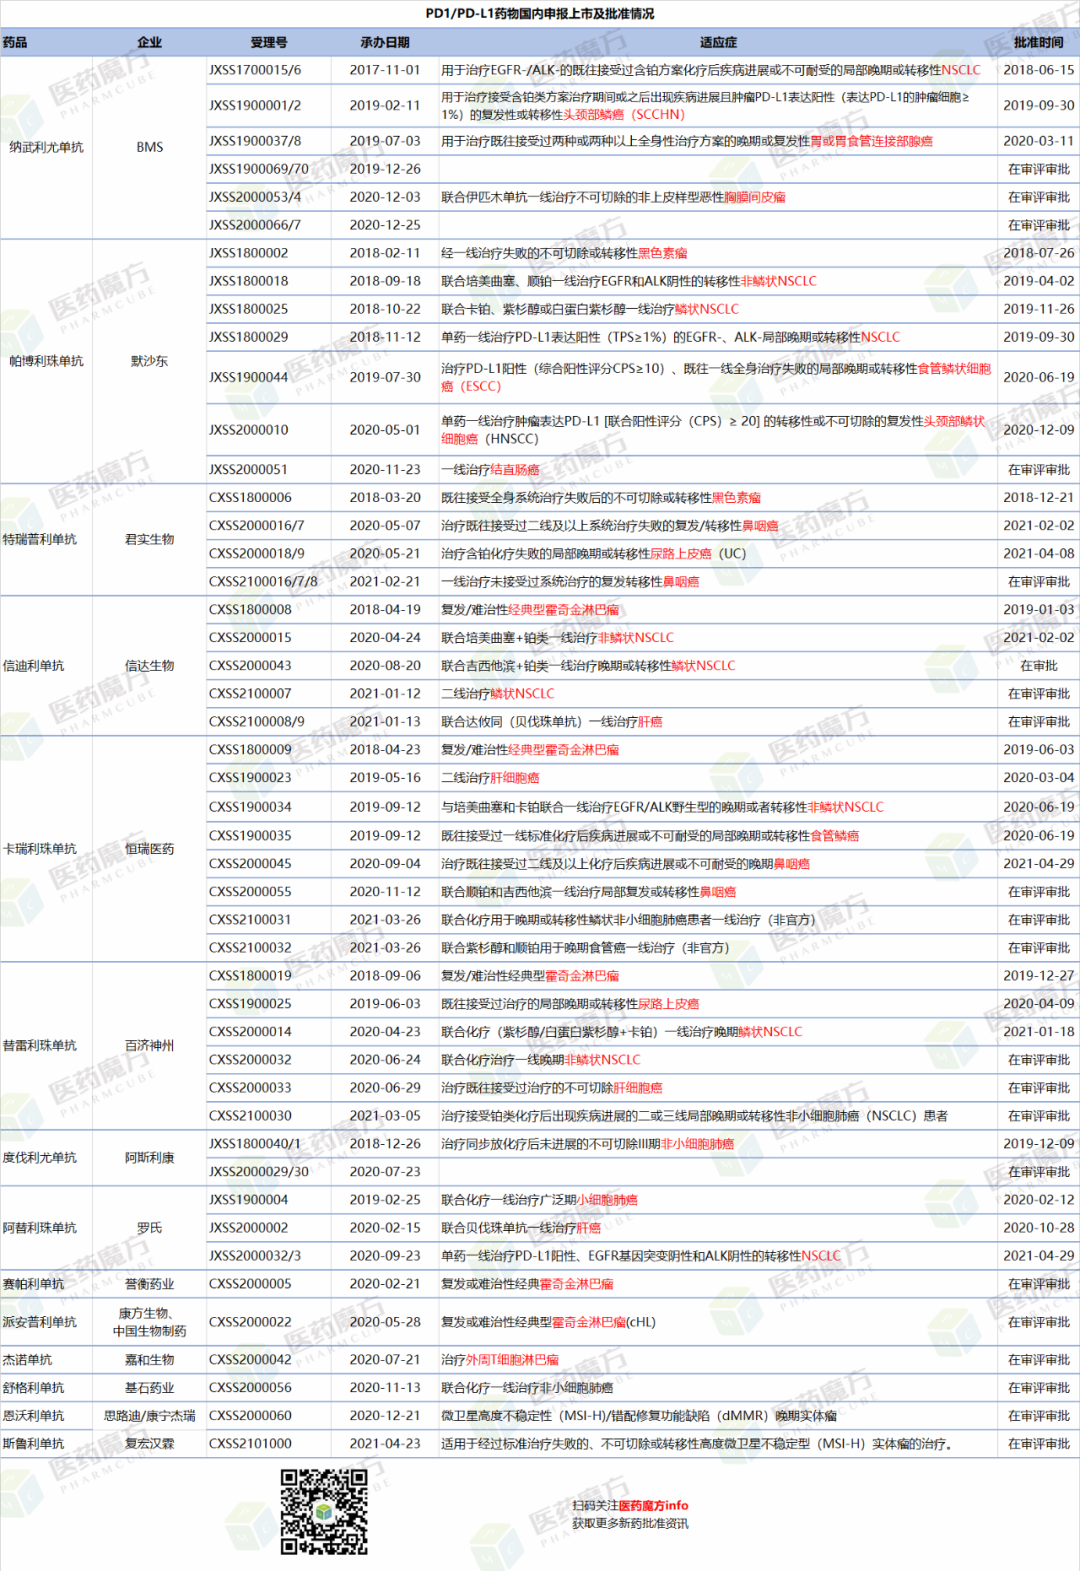Select the company cell '思路迪/康宁杰瑞'
Screen dimensions: 1080x1571
point(150,1415)
